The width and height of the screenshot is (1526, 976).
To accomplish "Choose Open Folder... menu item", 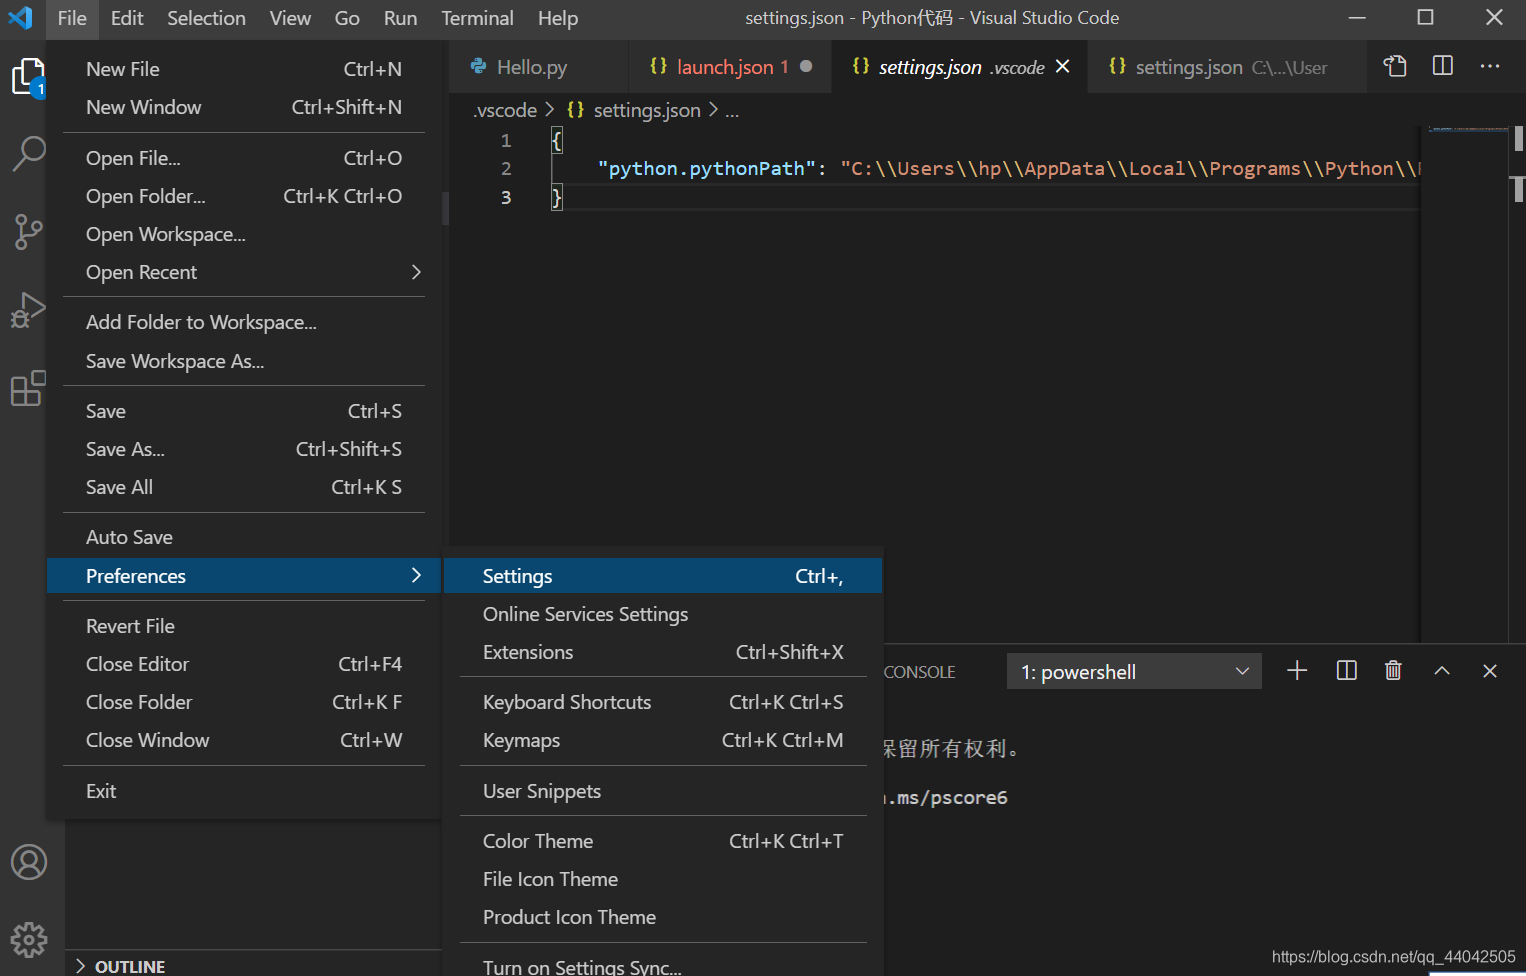I will [x=244, y=196].
